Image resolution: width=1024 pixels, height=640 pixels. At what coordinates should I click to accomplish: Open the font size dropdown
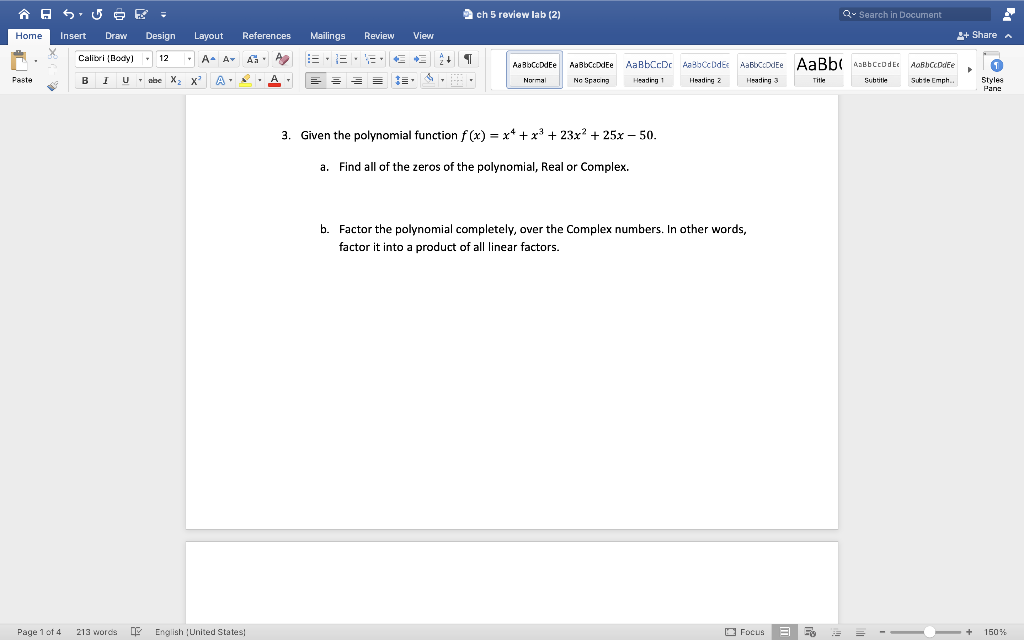(187, 59)
